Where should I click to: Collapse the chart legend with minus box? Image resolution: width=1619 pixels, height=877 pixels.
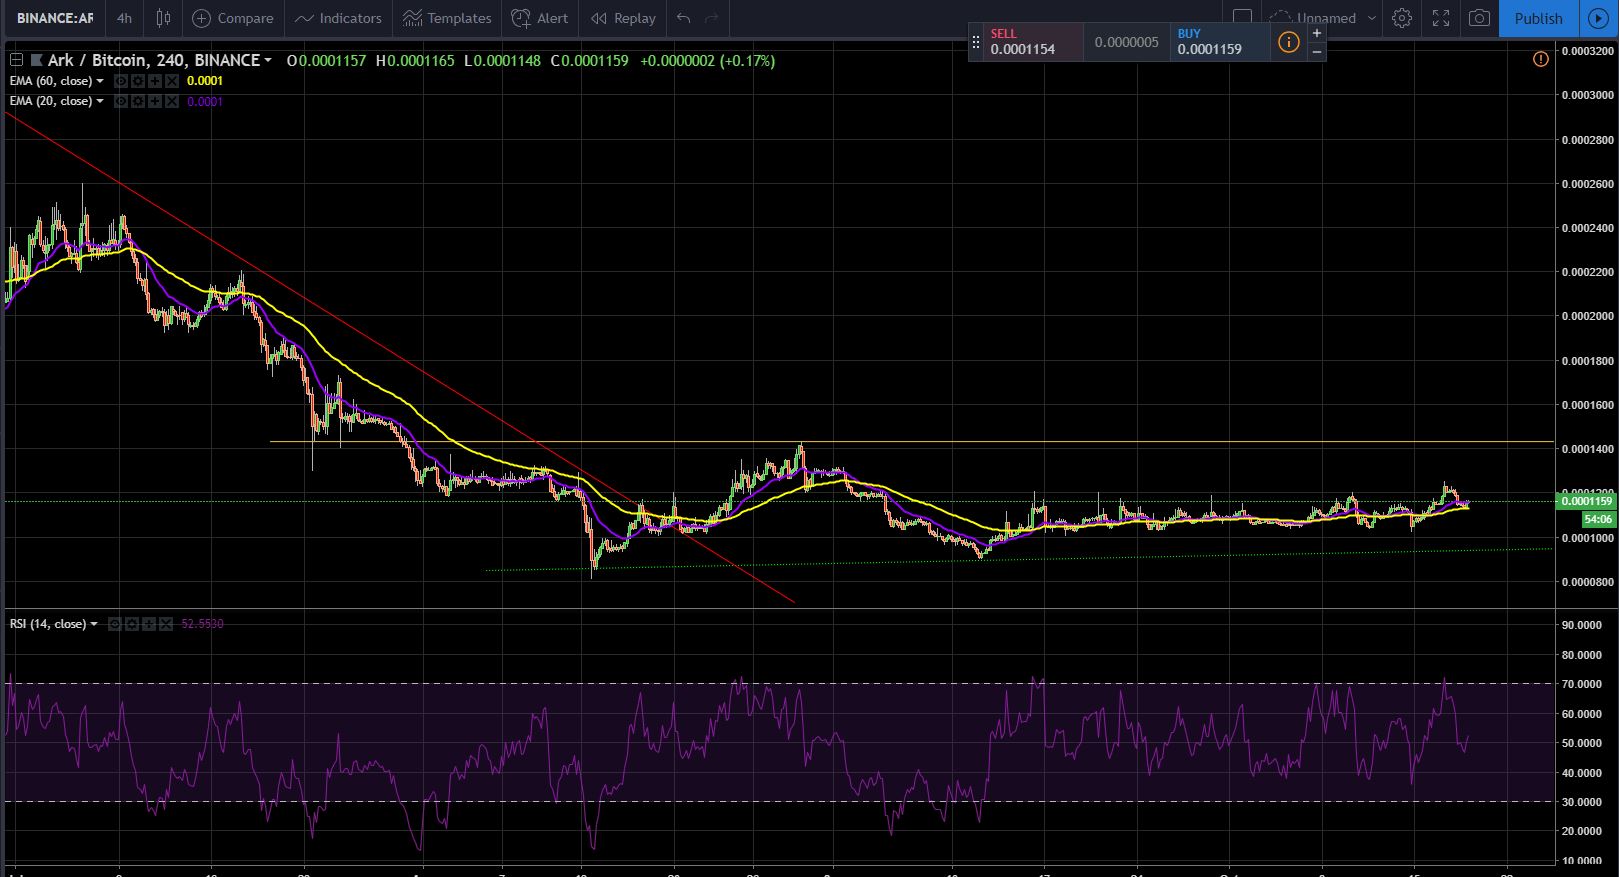16,60
